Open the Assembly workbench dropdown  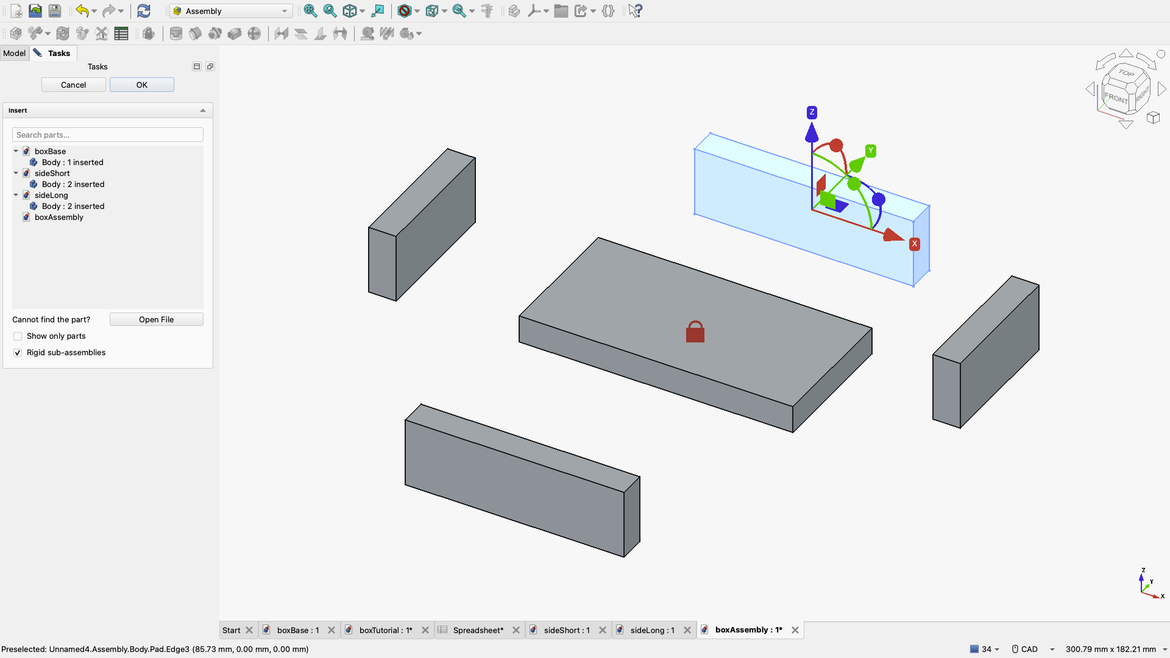pyautogui.click(x=230, y=11)
